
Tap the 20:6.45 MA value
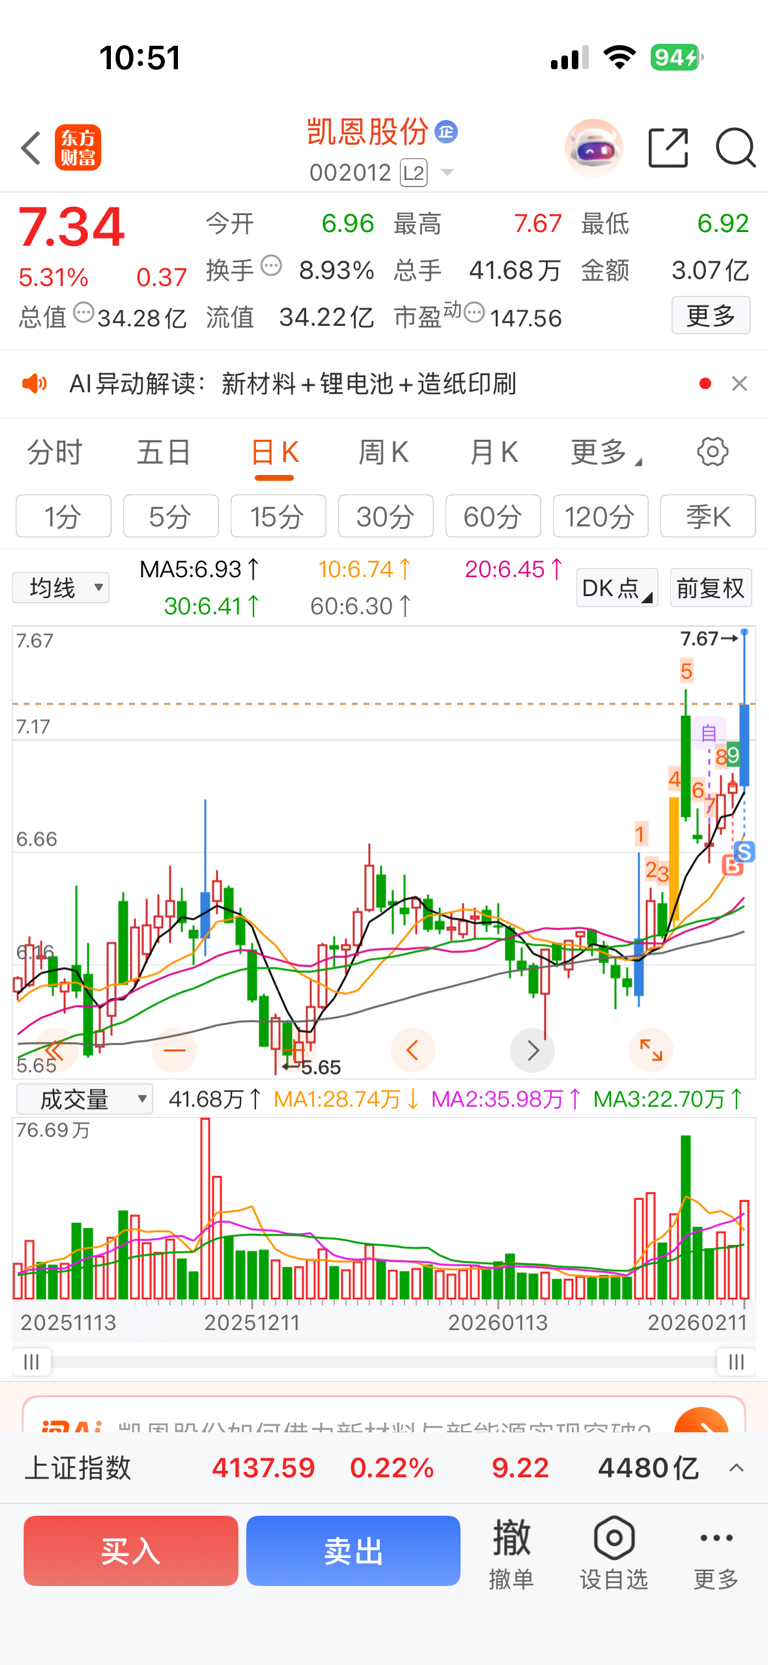[x=514, y=570]
